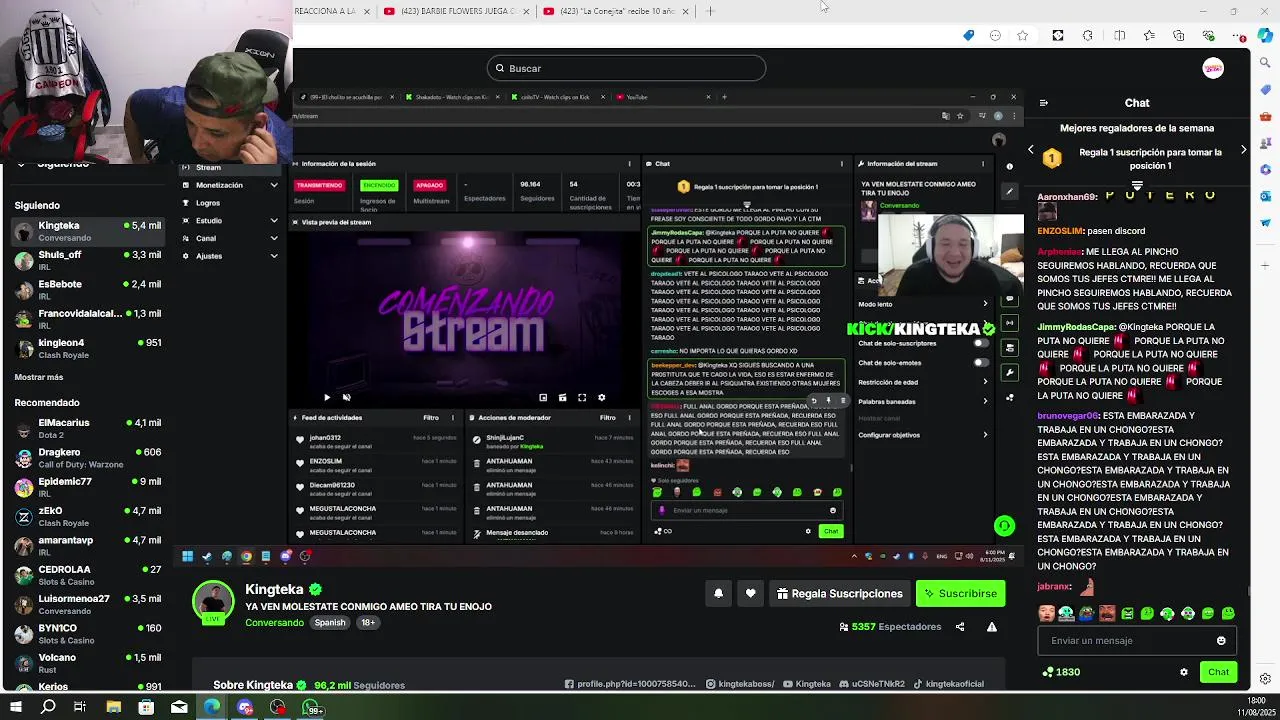Viewport: 1280px width, 720px height.
Task: Open Edge sidebar shopping tag icon
Action: click(1266, 90)
